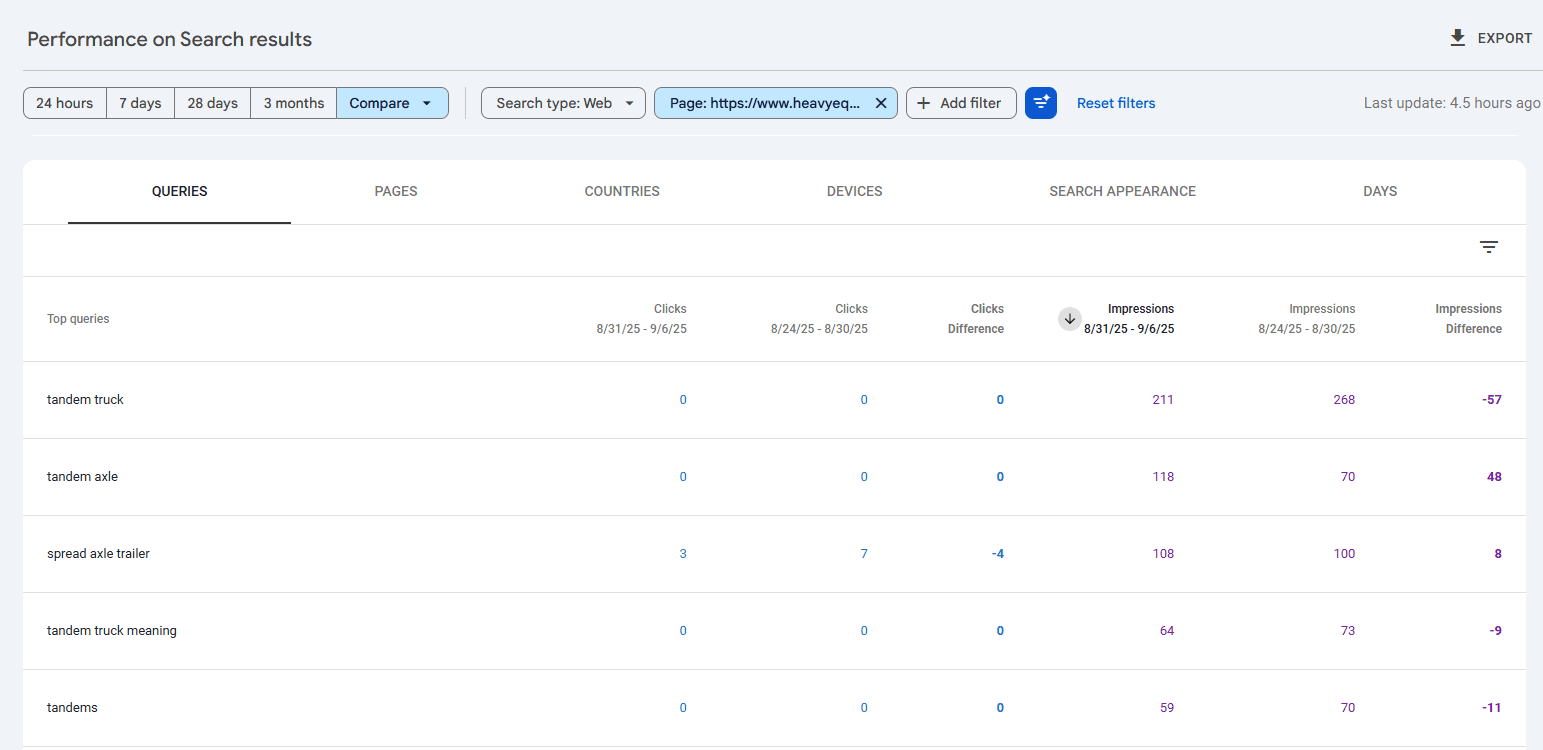Sort by Clicks Difference column header

pos(976,319)
